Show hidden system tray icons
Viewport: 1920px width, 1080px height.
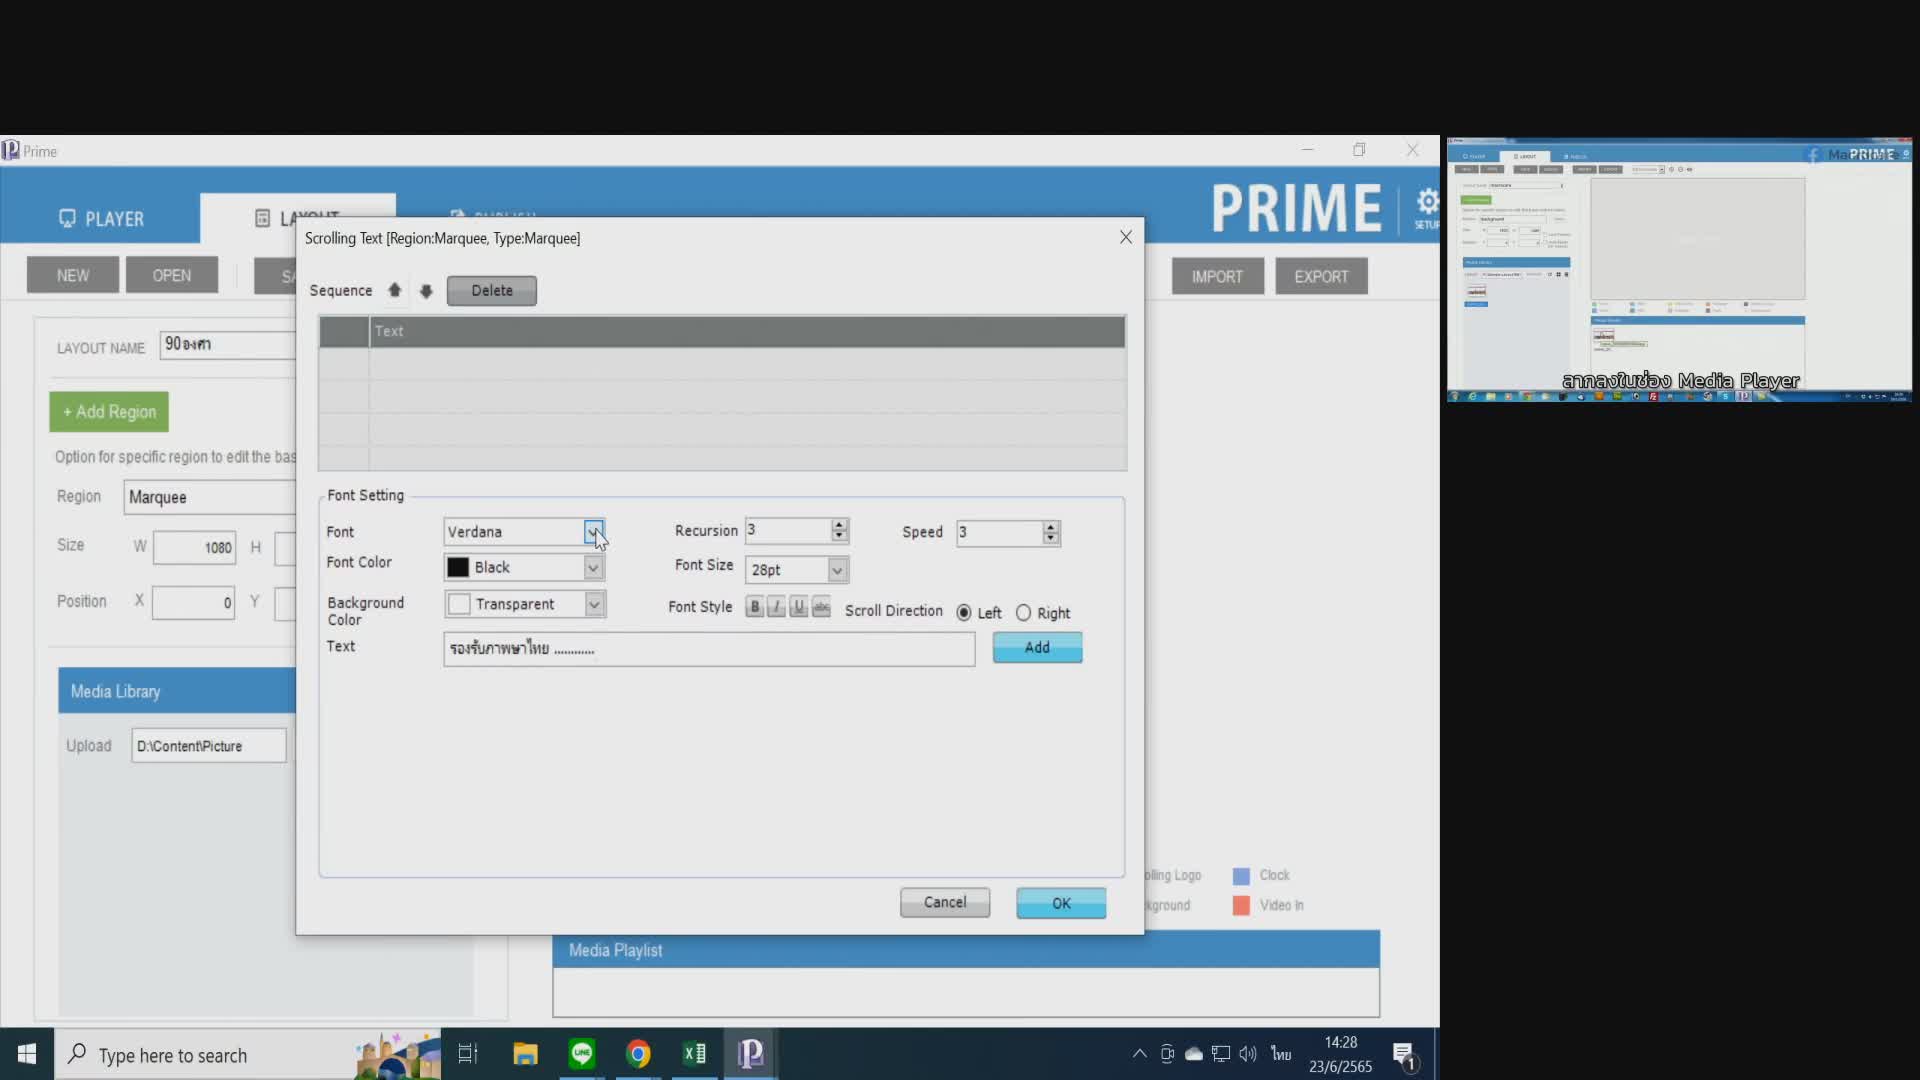pyautogui.click(x=1139, y=1054)
